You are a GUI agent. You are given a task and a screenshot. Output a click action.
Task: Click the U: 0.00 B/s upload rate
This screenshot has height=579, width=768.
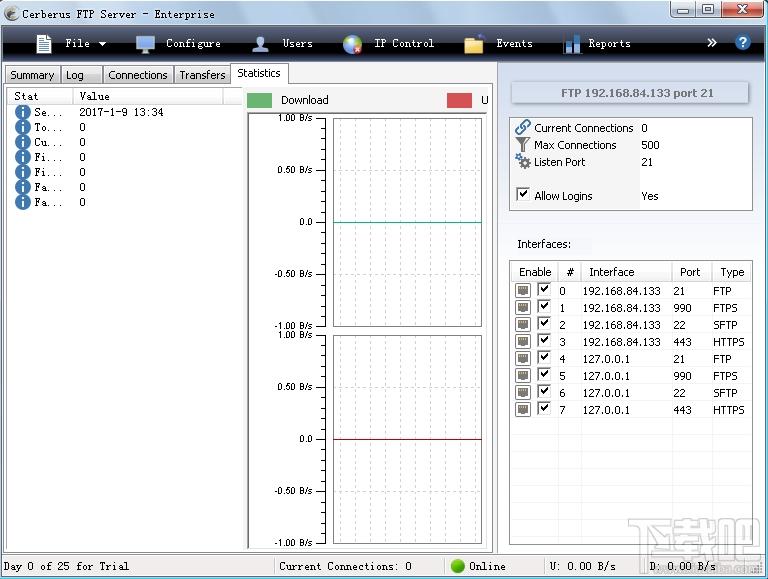coord(582,566)
